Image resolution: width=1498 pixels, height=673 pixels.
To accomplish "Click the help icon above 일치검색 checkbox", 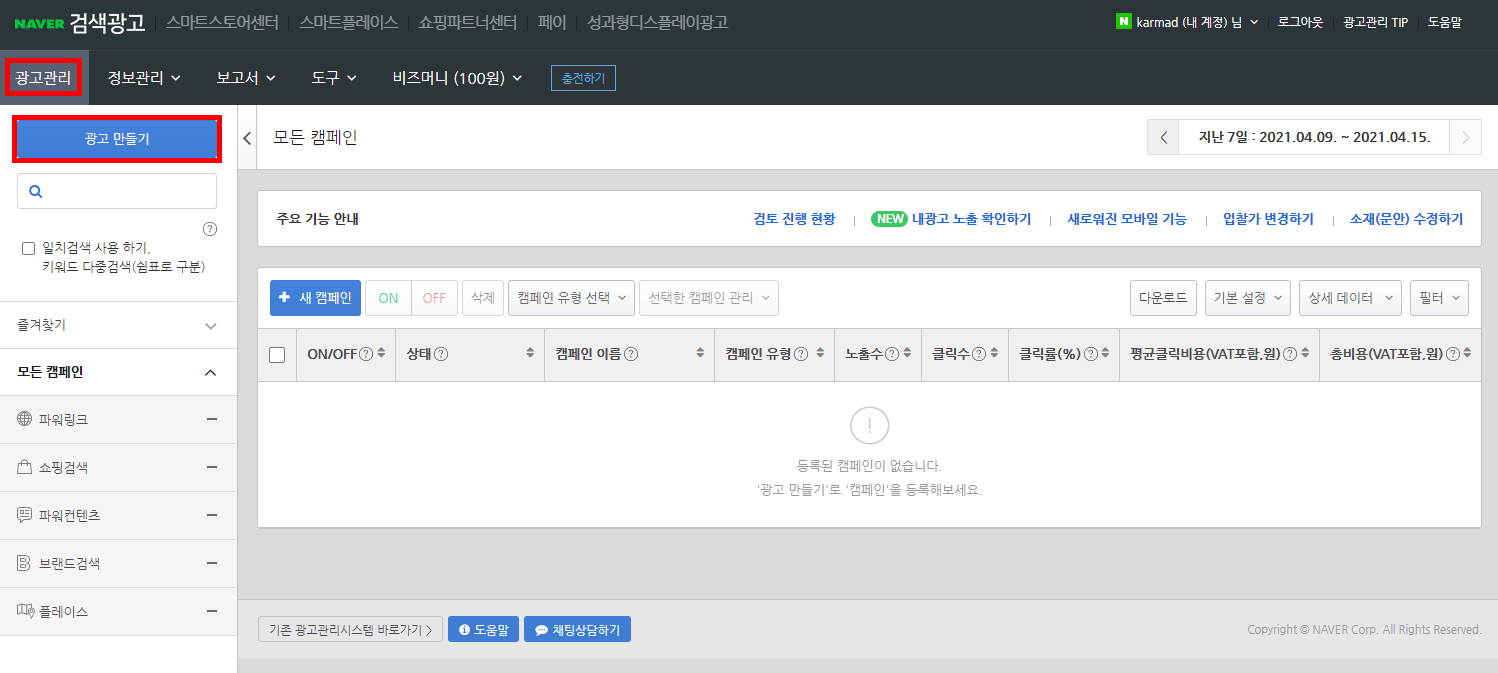I will (x=210, y=229).
